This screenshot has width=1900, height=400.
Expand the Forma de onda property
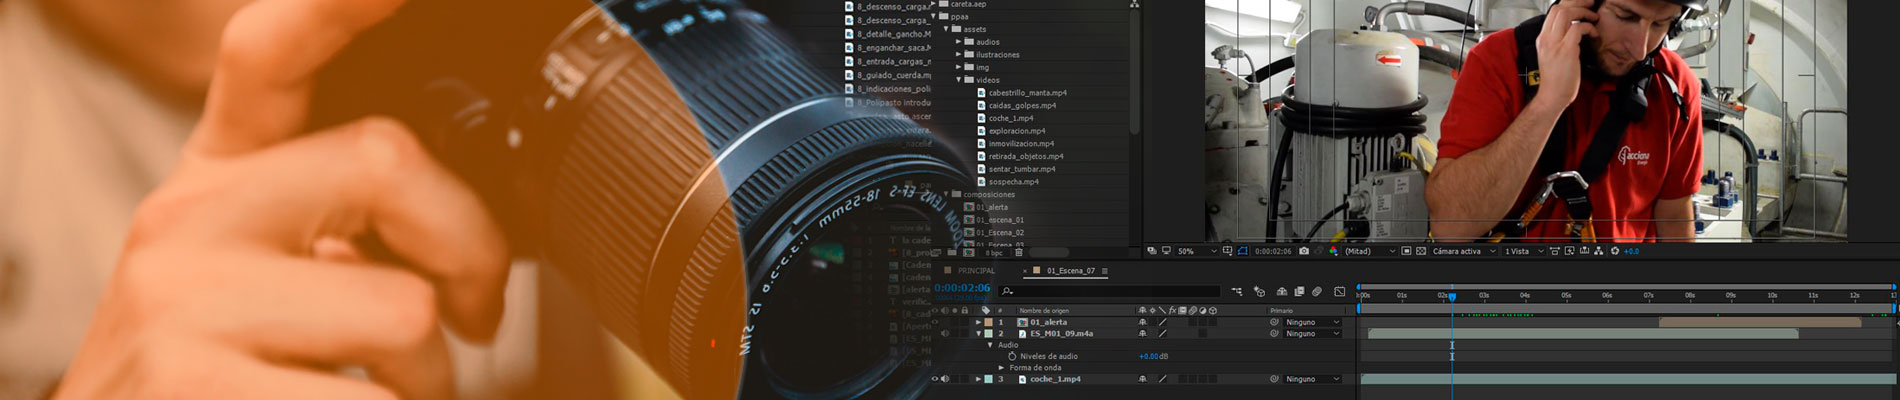1002,368
